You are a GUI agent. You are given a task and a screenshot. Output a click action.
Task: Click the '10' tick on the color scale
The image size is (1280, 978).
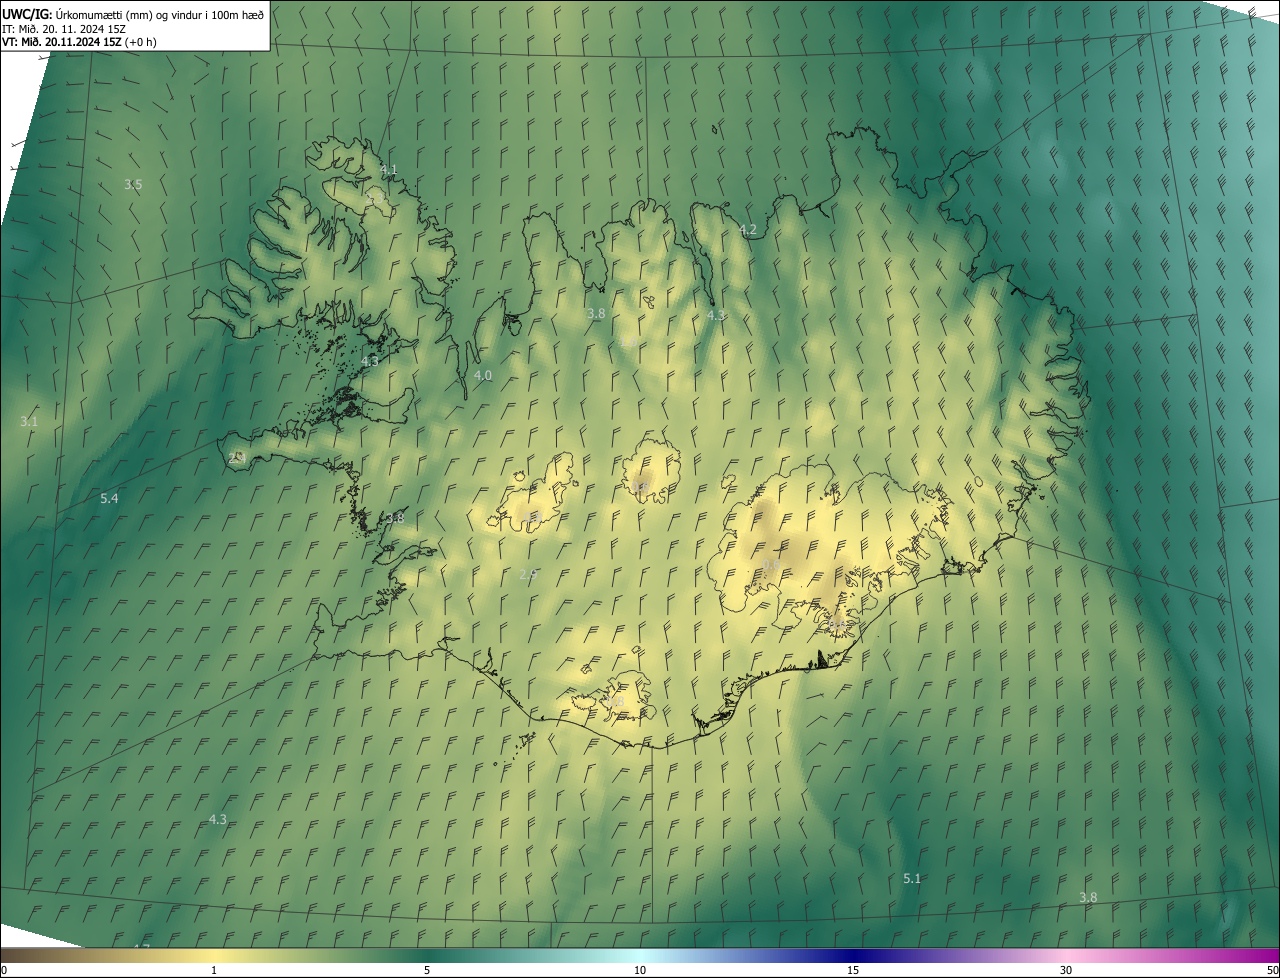(x=640, y=970)
